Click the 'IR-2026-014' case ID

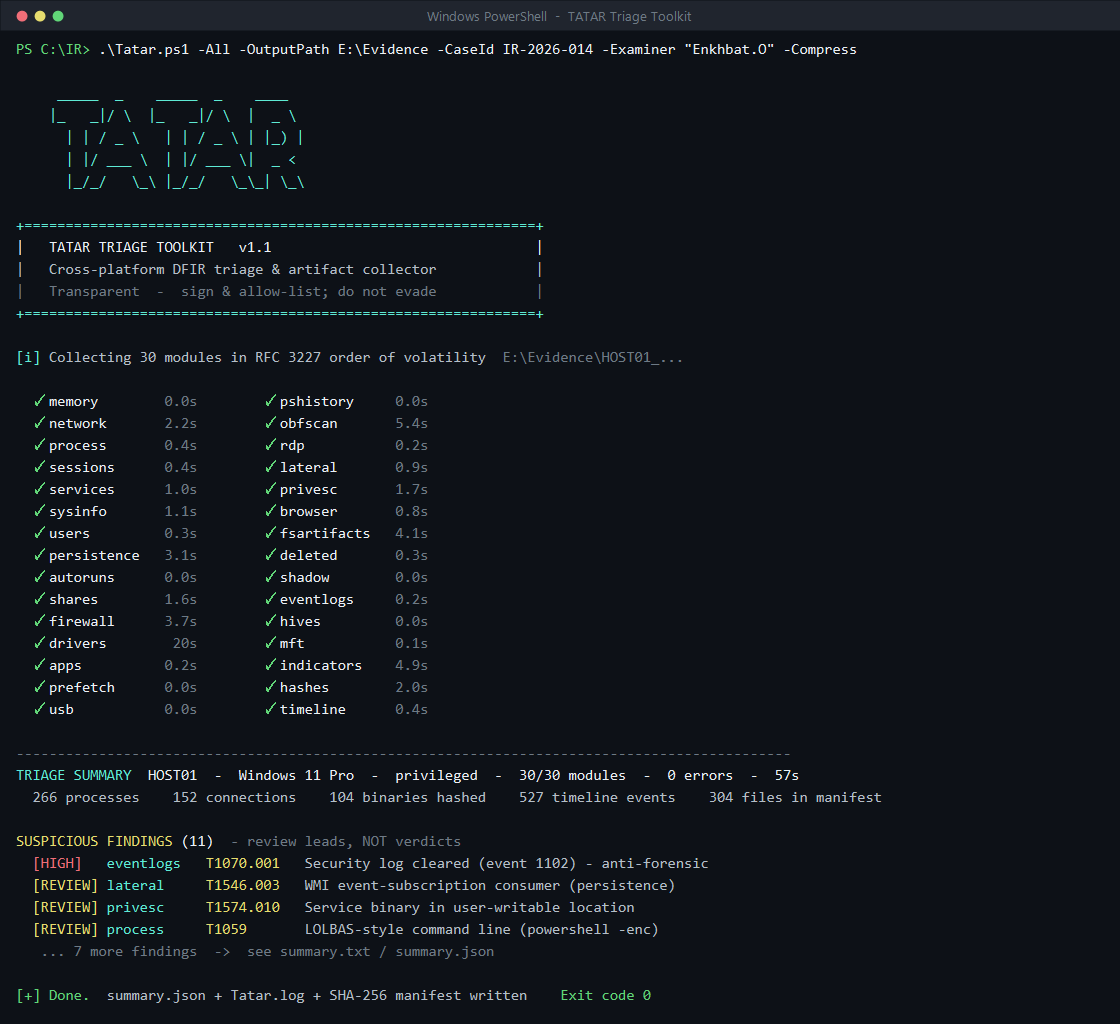[x=548, y=49]
